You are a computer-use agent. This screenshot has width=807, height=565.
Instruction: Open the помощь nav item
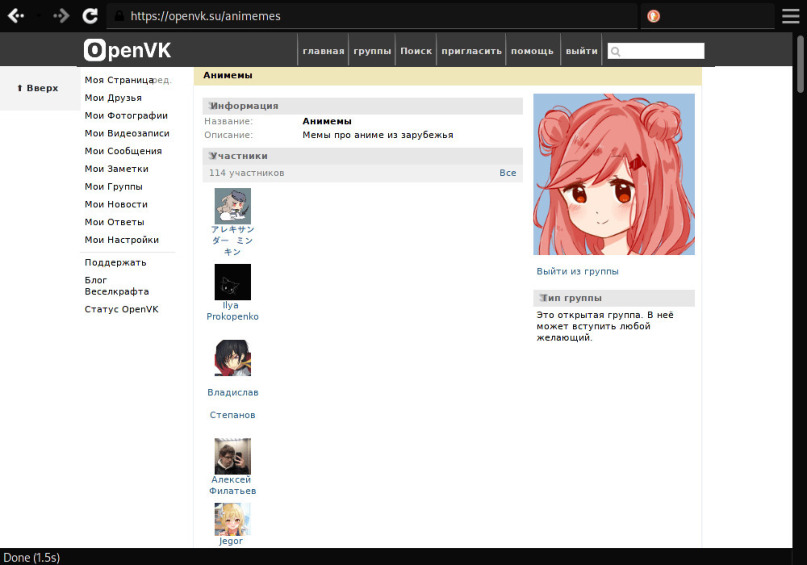[x=532, y=51]
